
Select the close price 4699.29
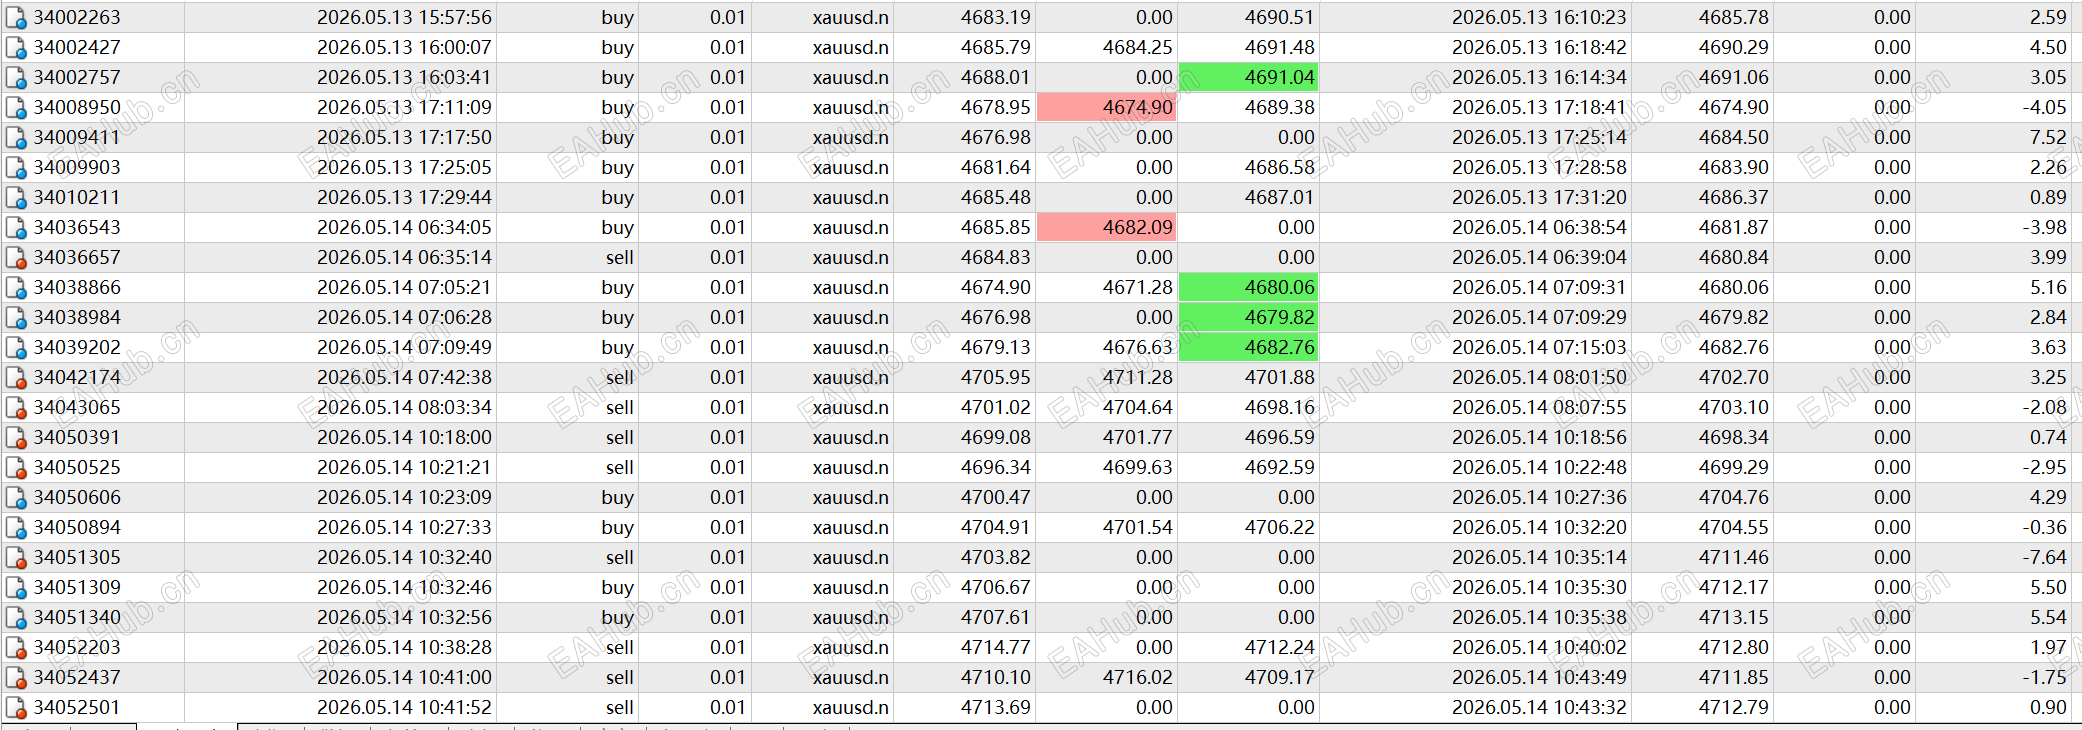pyautogui.click(x=1733, y=467)
